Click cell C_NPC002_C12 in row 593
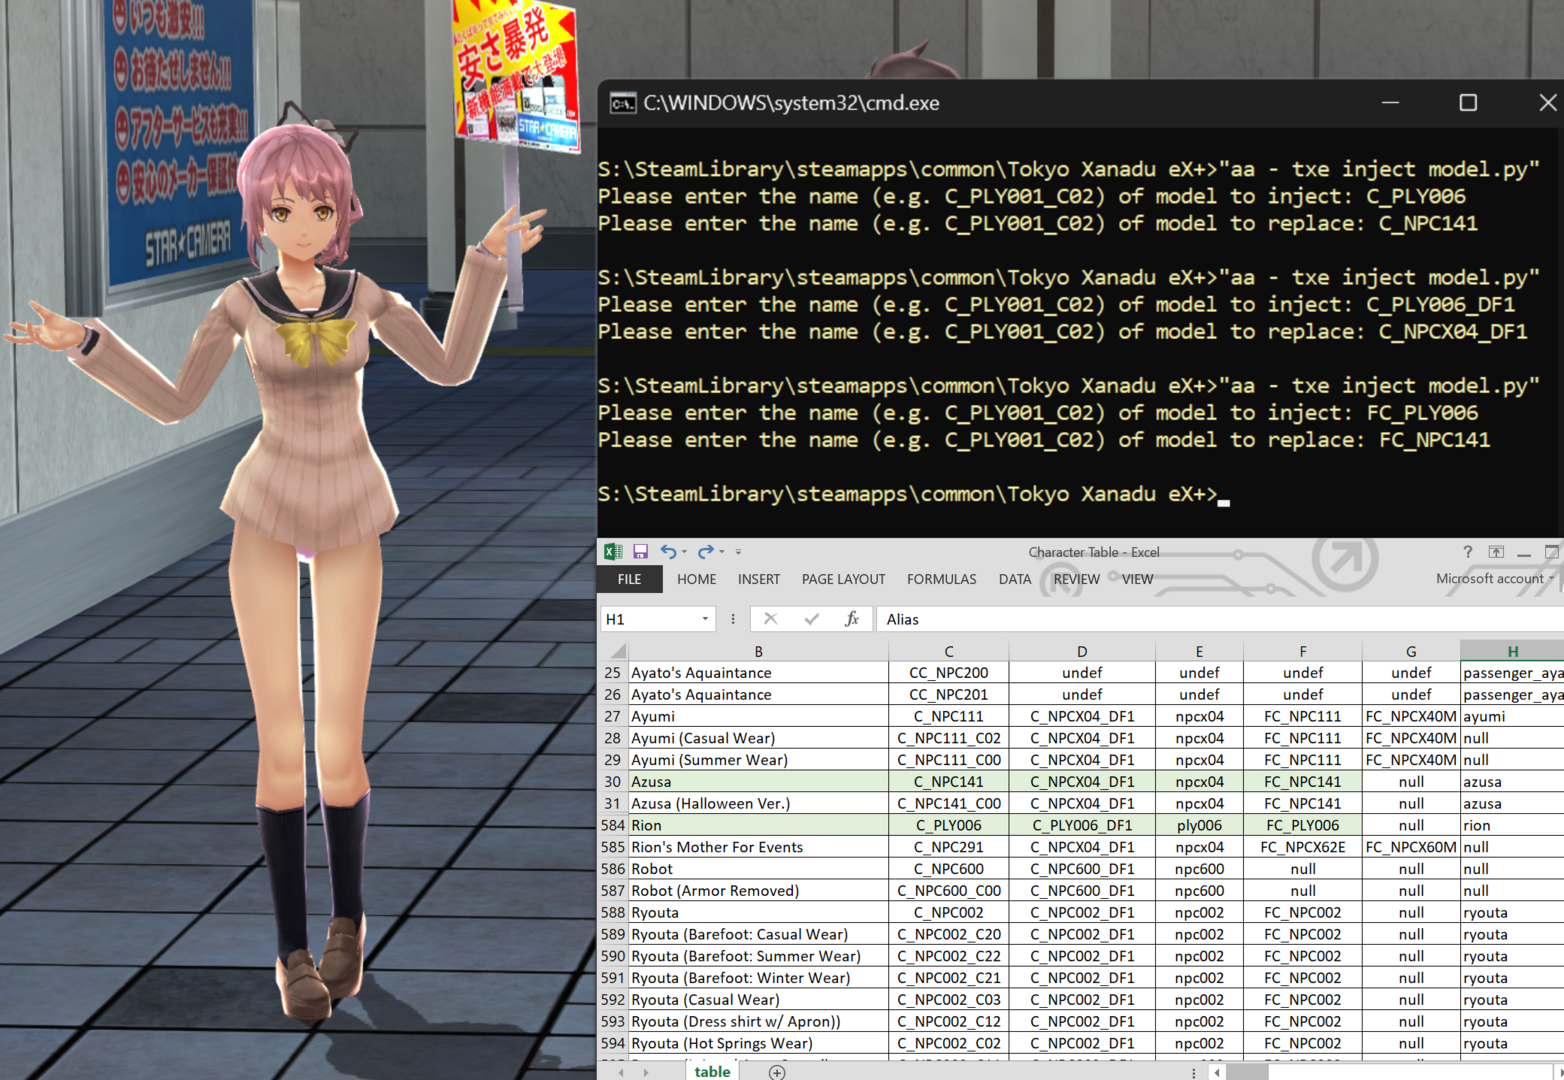1564x1080 pixels. pyautogui.click(x=949, y=1021)
